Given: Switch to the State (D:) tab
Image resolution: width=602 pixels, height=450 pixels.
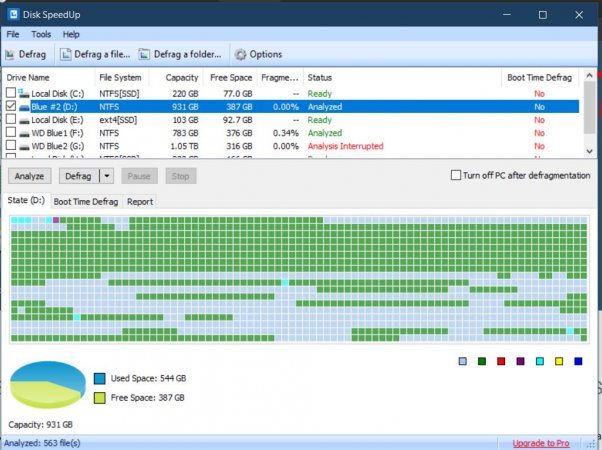Looking at the screenshot, I should tap(26, 200).
